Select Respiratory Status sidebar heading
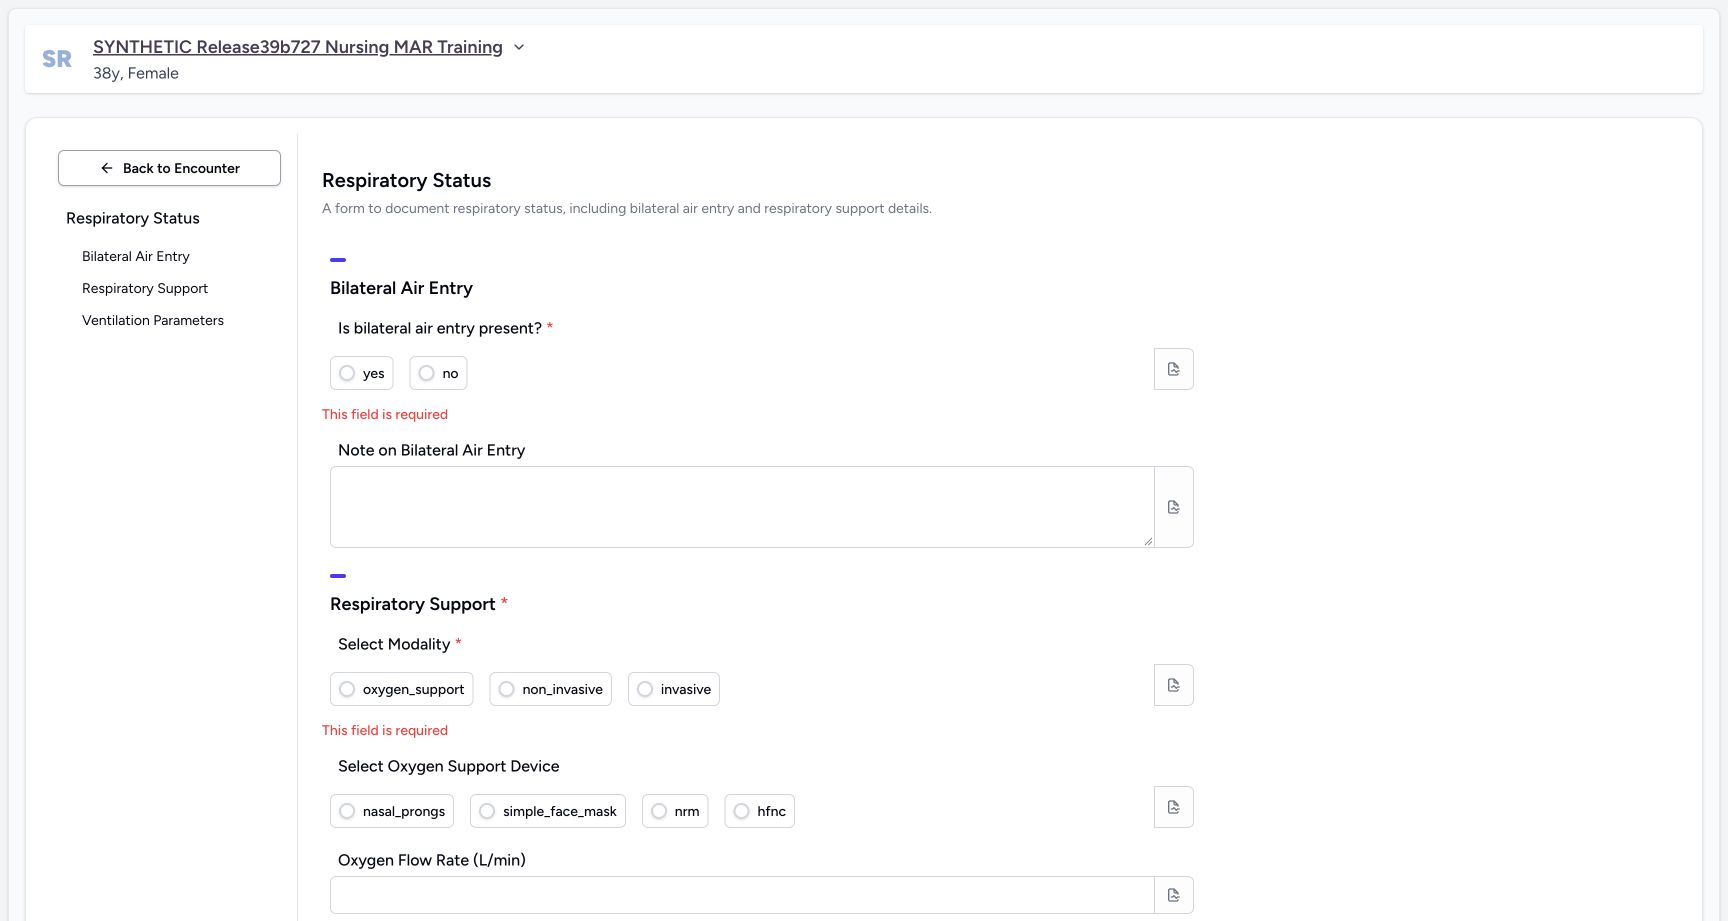The image size is (1728, 921). click(x=133, y=218)
